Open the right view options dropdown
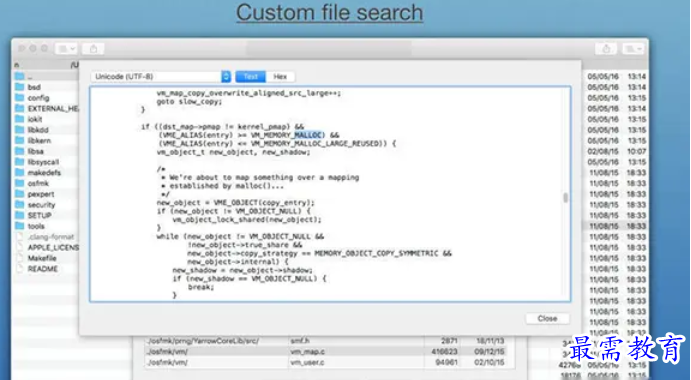The width and height of the screenshot is (691, 380). (633, 48)
